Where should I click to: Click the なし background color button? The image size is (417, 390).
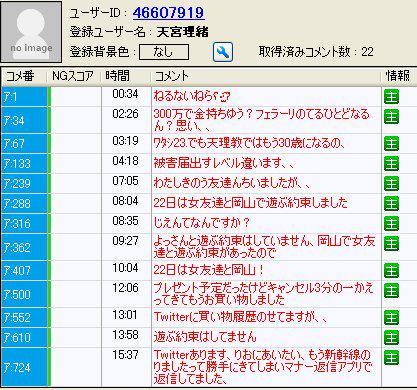(x=164, y=52)
